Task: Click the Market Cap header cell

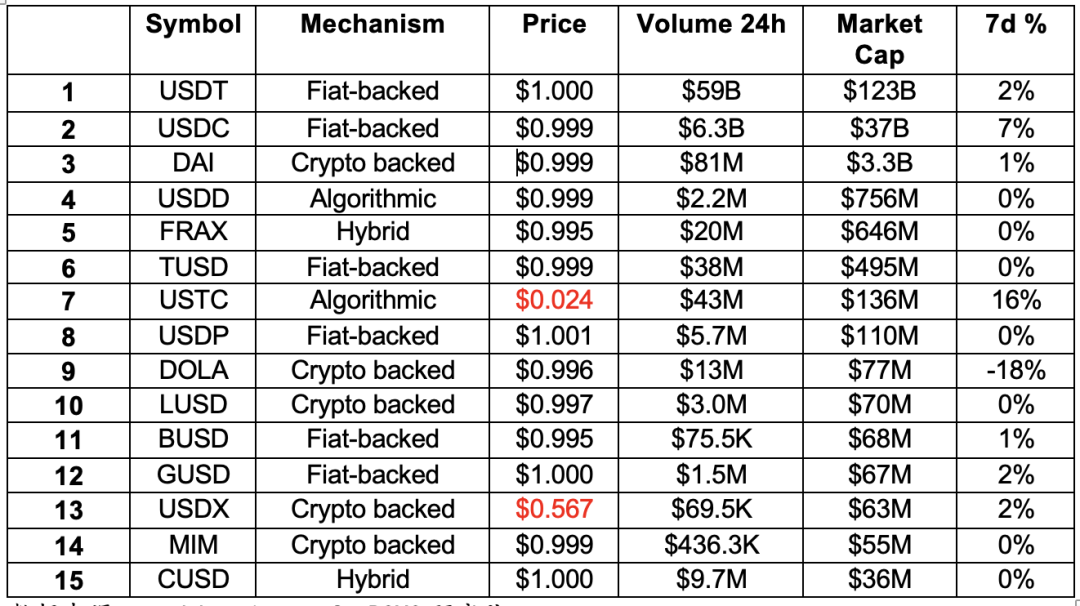Action: tap(880, 40)
